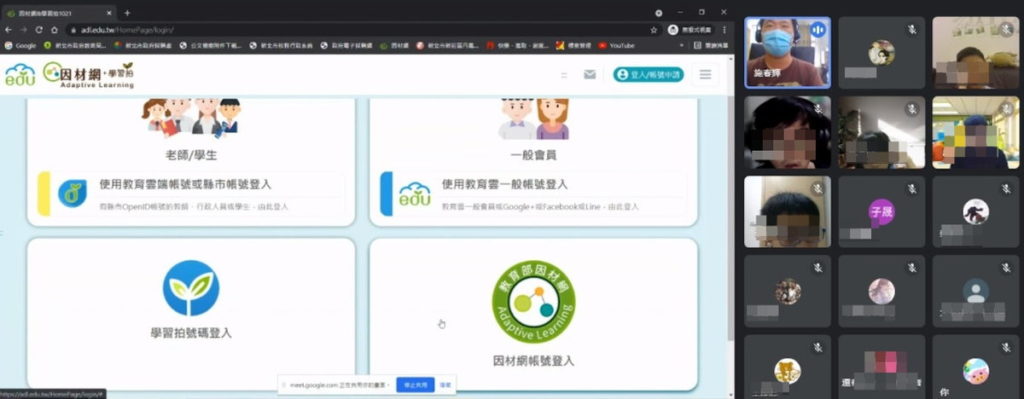Reload the page with the refresh icon
Screen dimensions: 1024x399
click(x=39, y=30)
